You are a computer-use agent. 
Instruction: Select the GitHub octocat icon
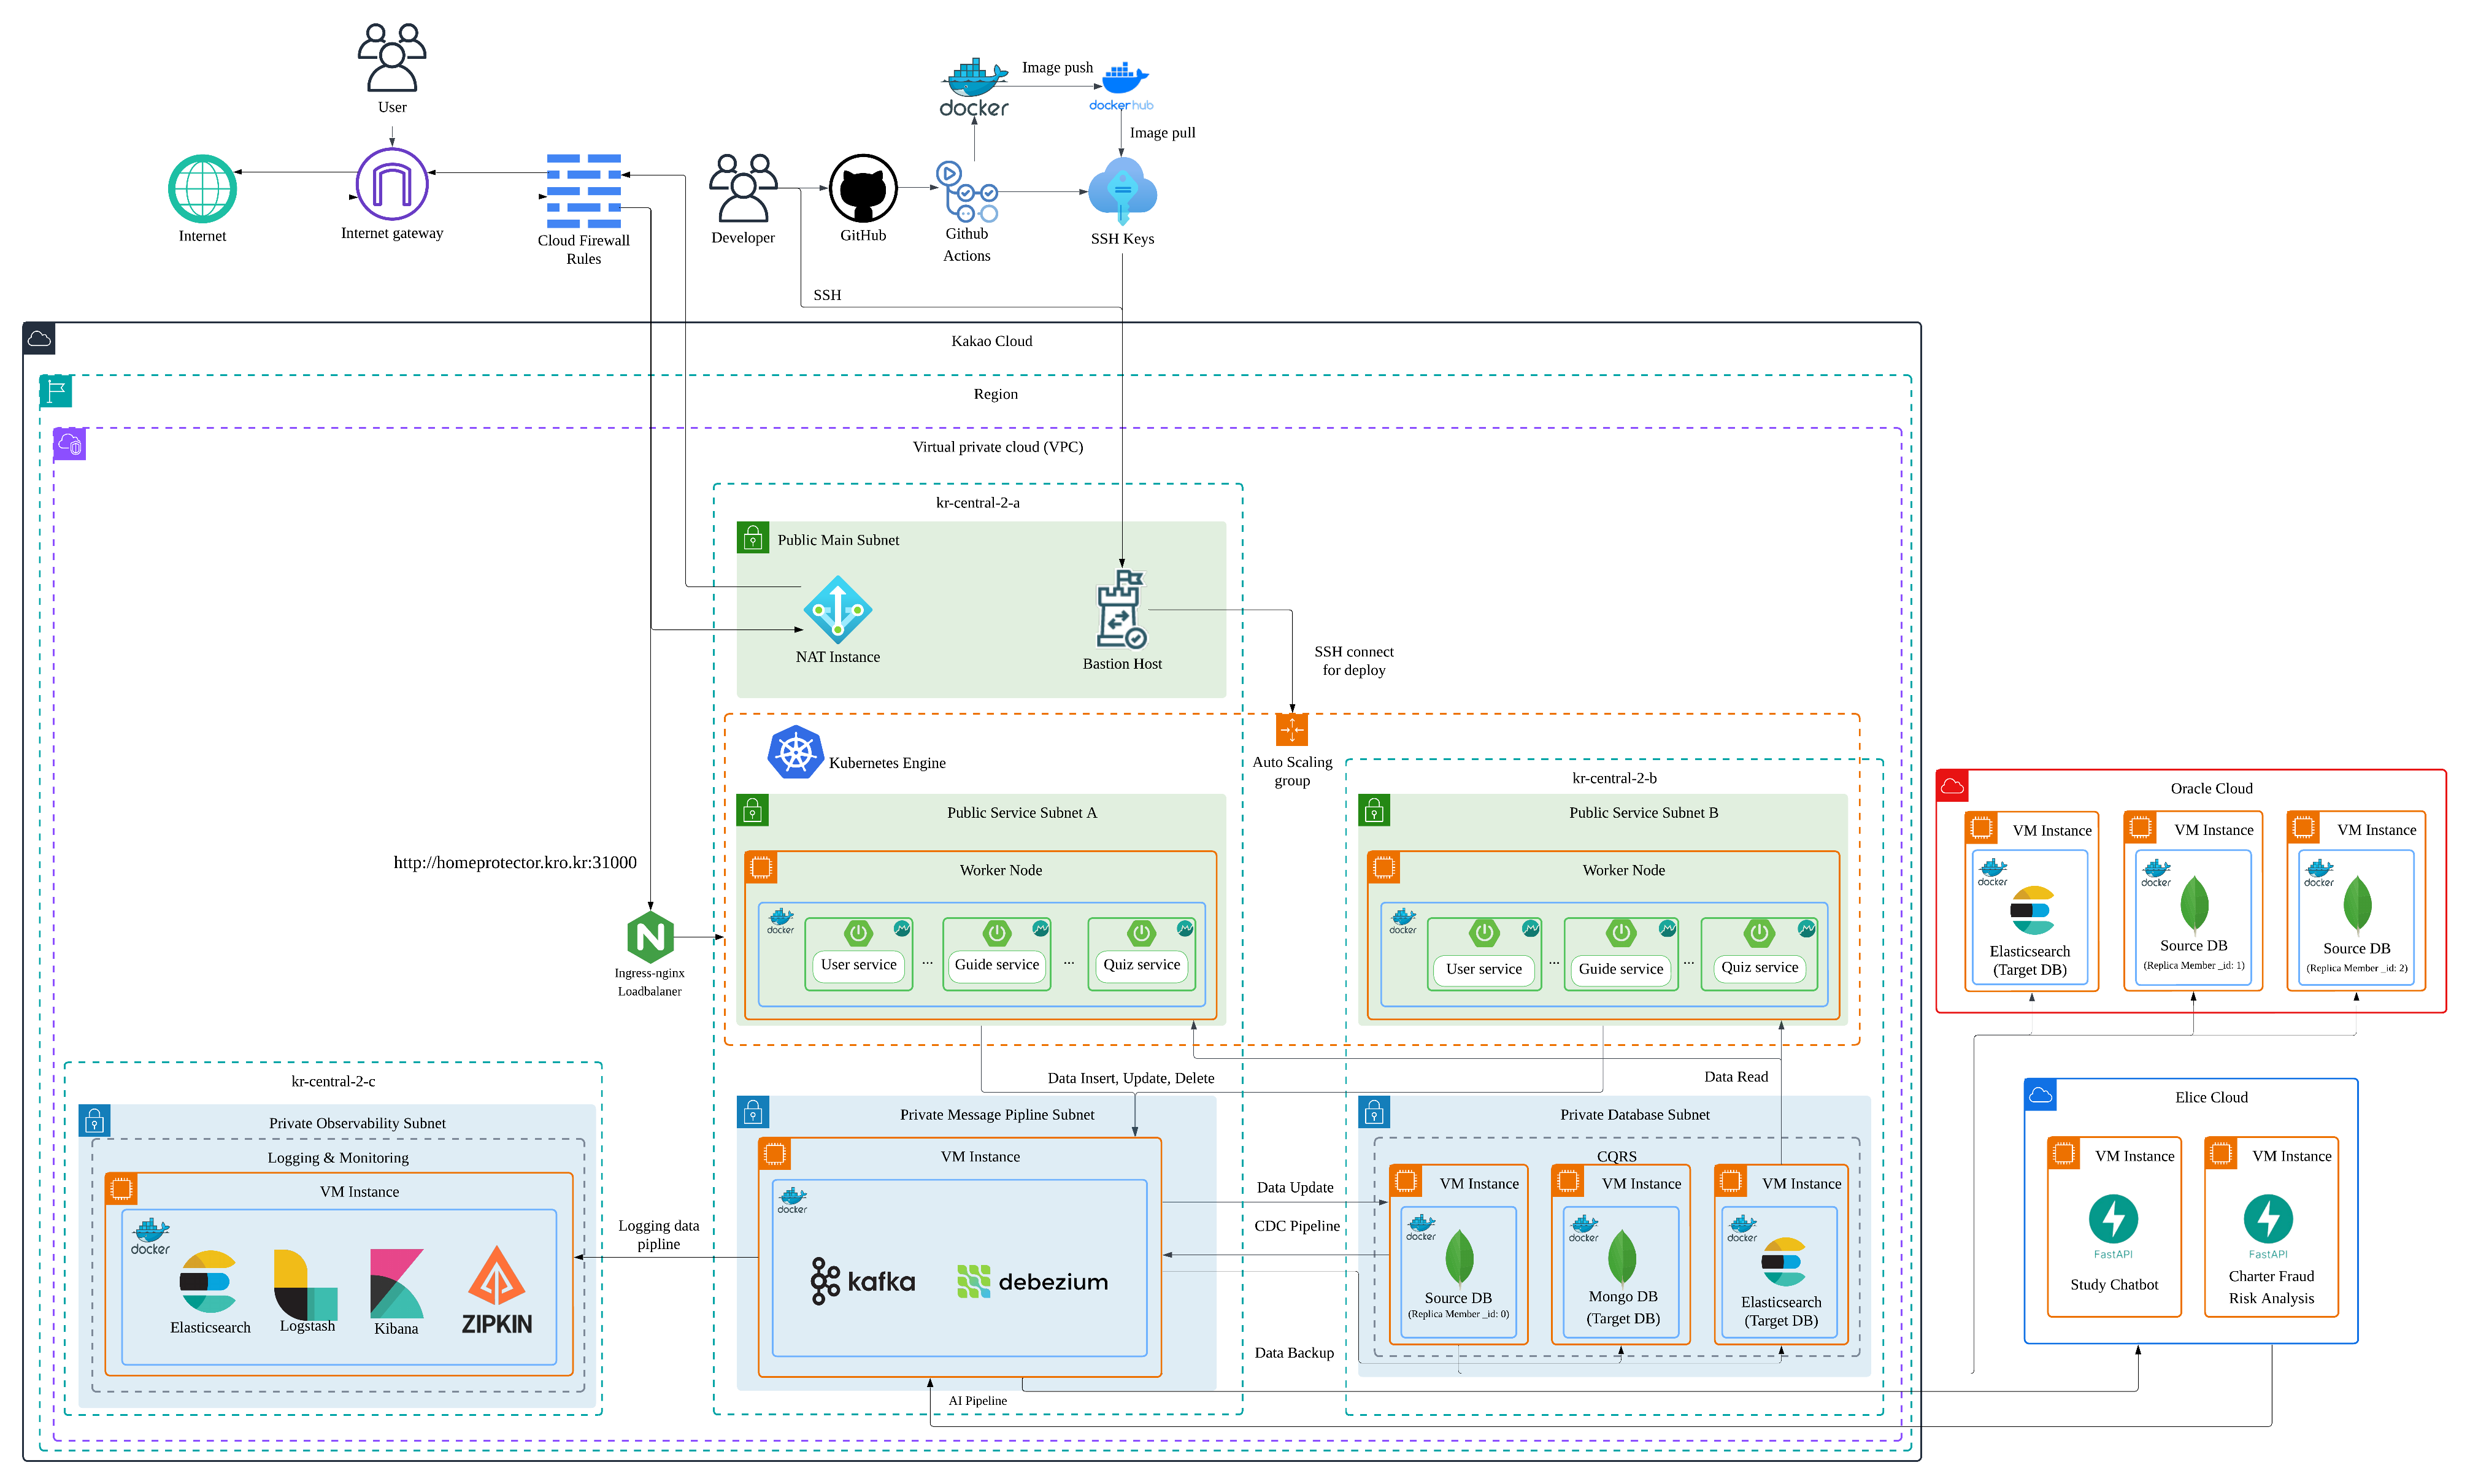point(863,188)
